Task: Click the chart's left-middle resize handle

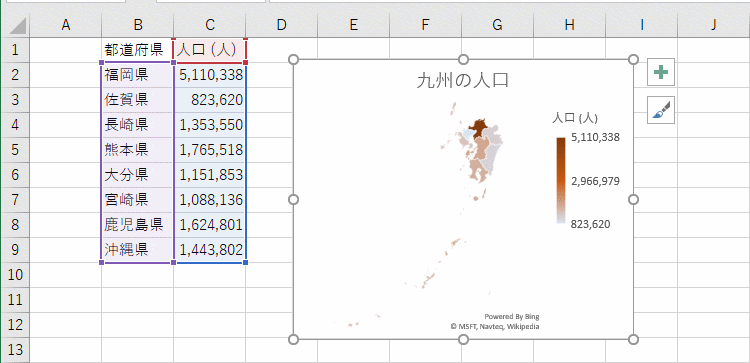Action: click(x=294, y=199)
